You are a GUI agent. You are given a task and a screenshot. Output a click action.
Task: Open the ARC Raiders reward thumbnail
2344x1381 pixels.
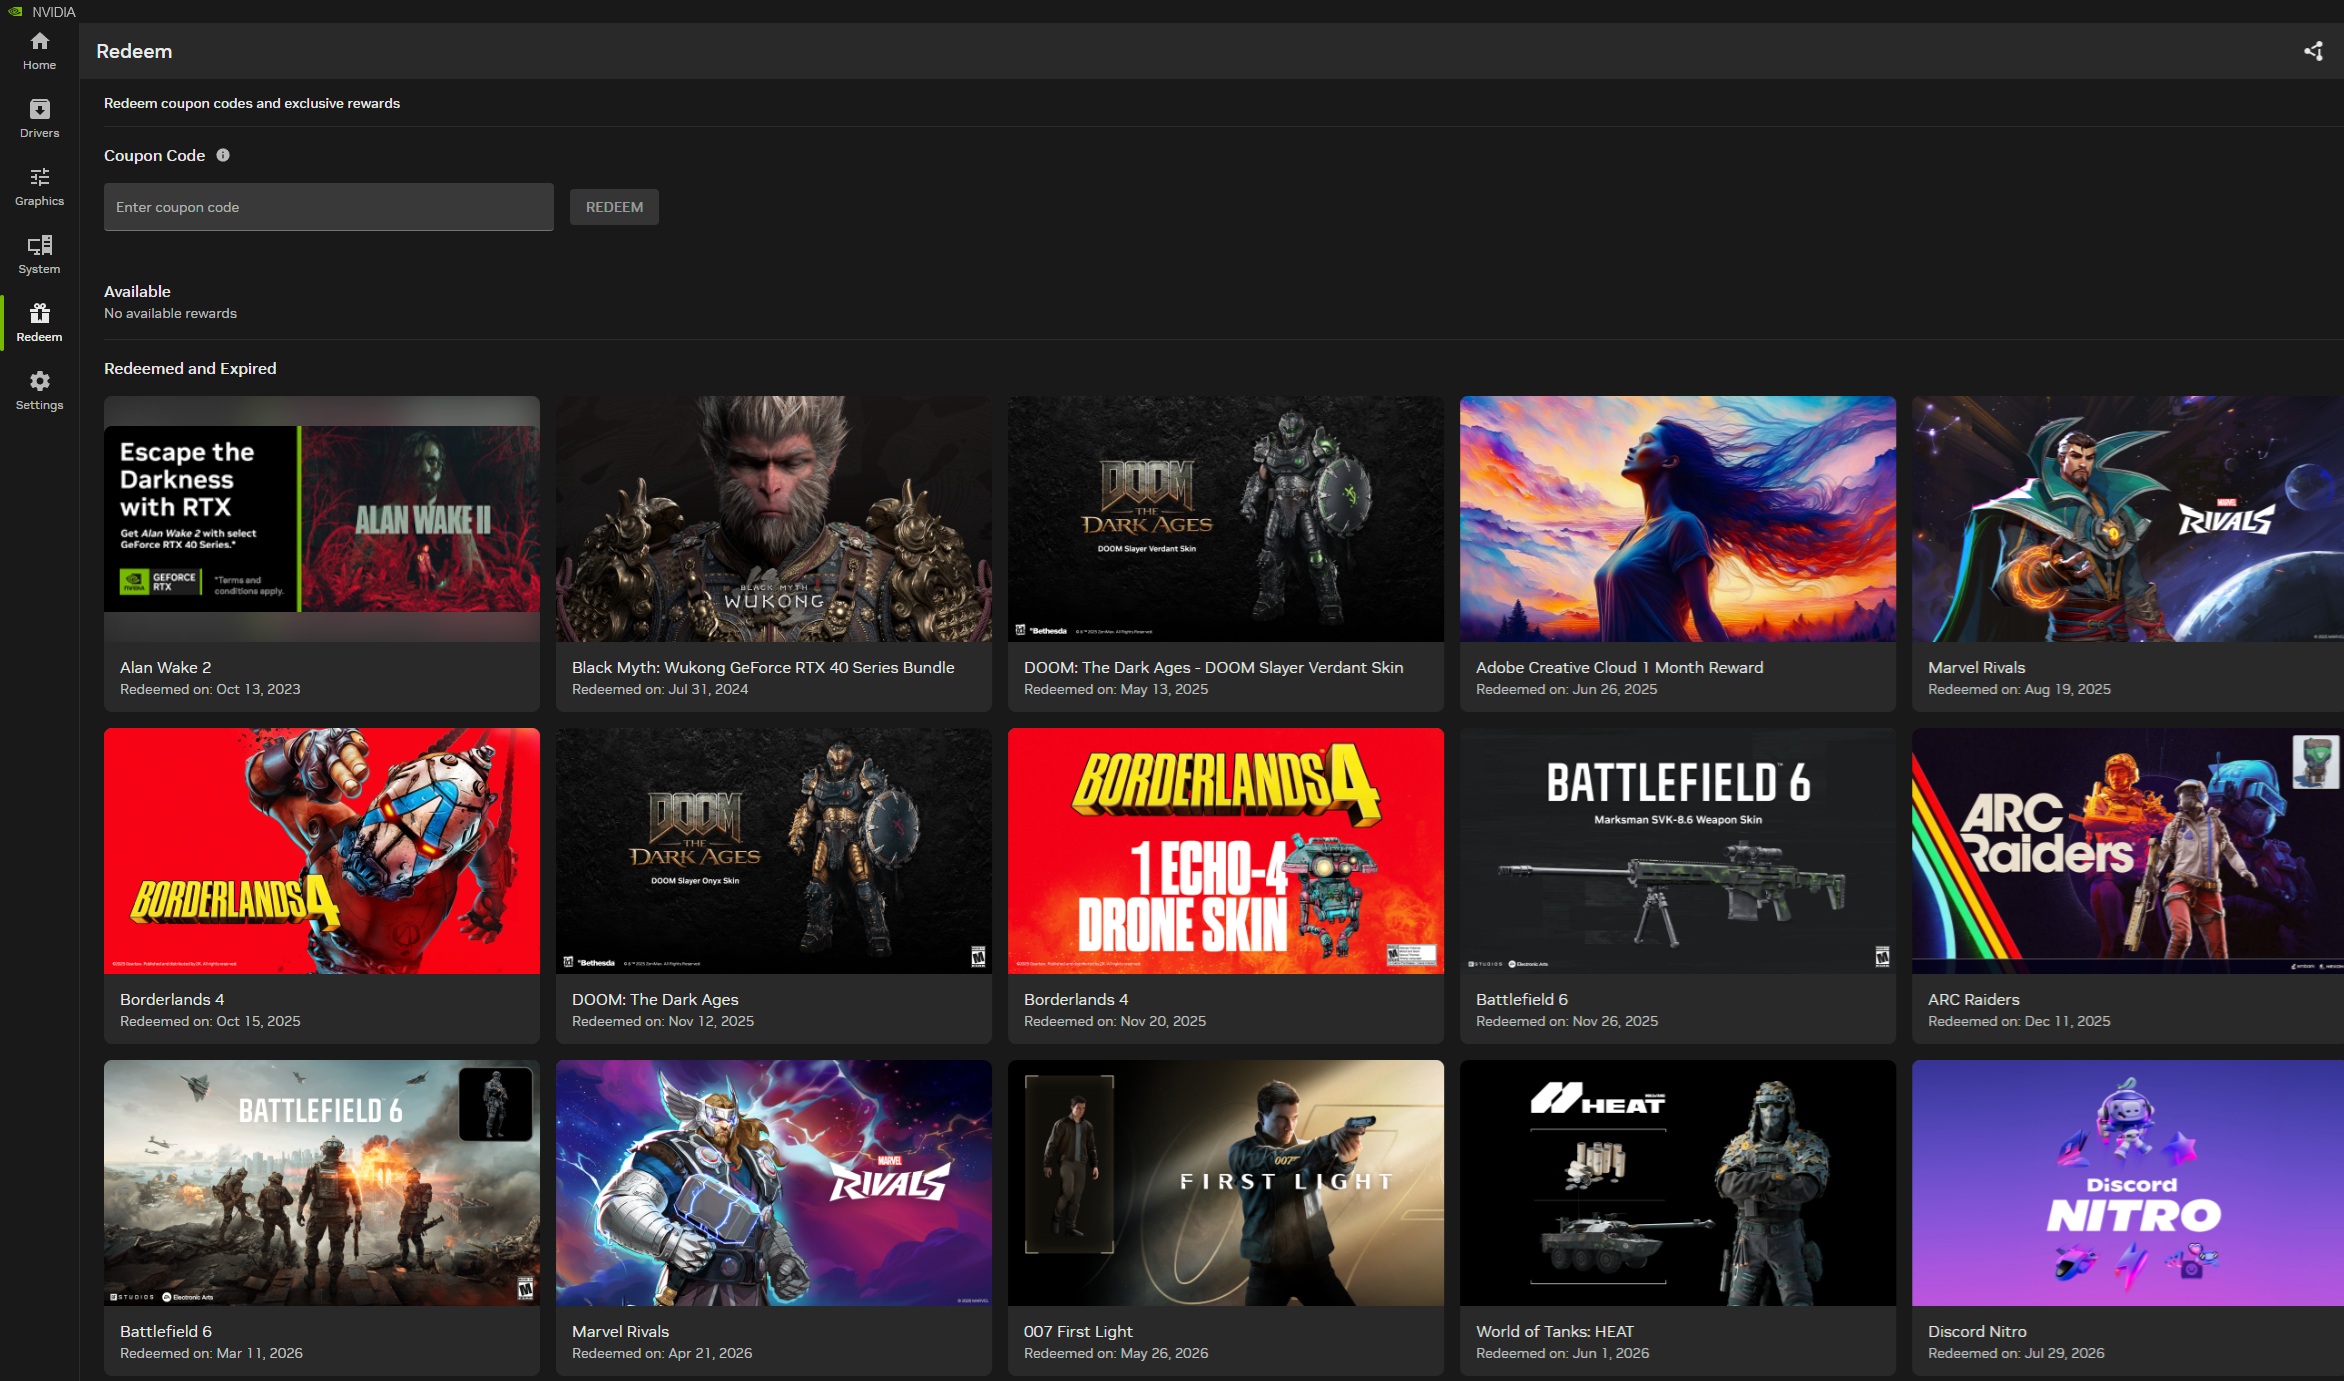click(x=2128, y=851)
